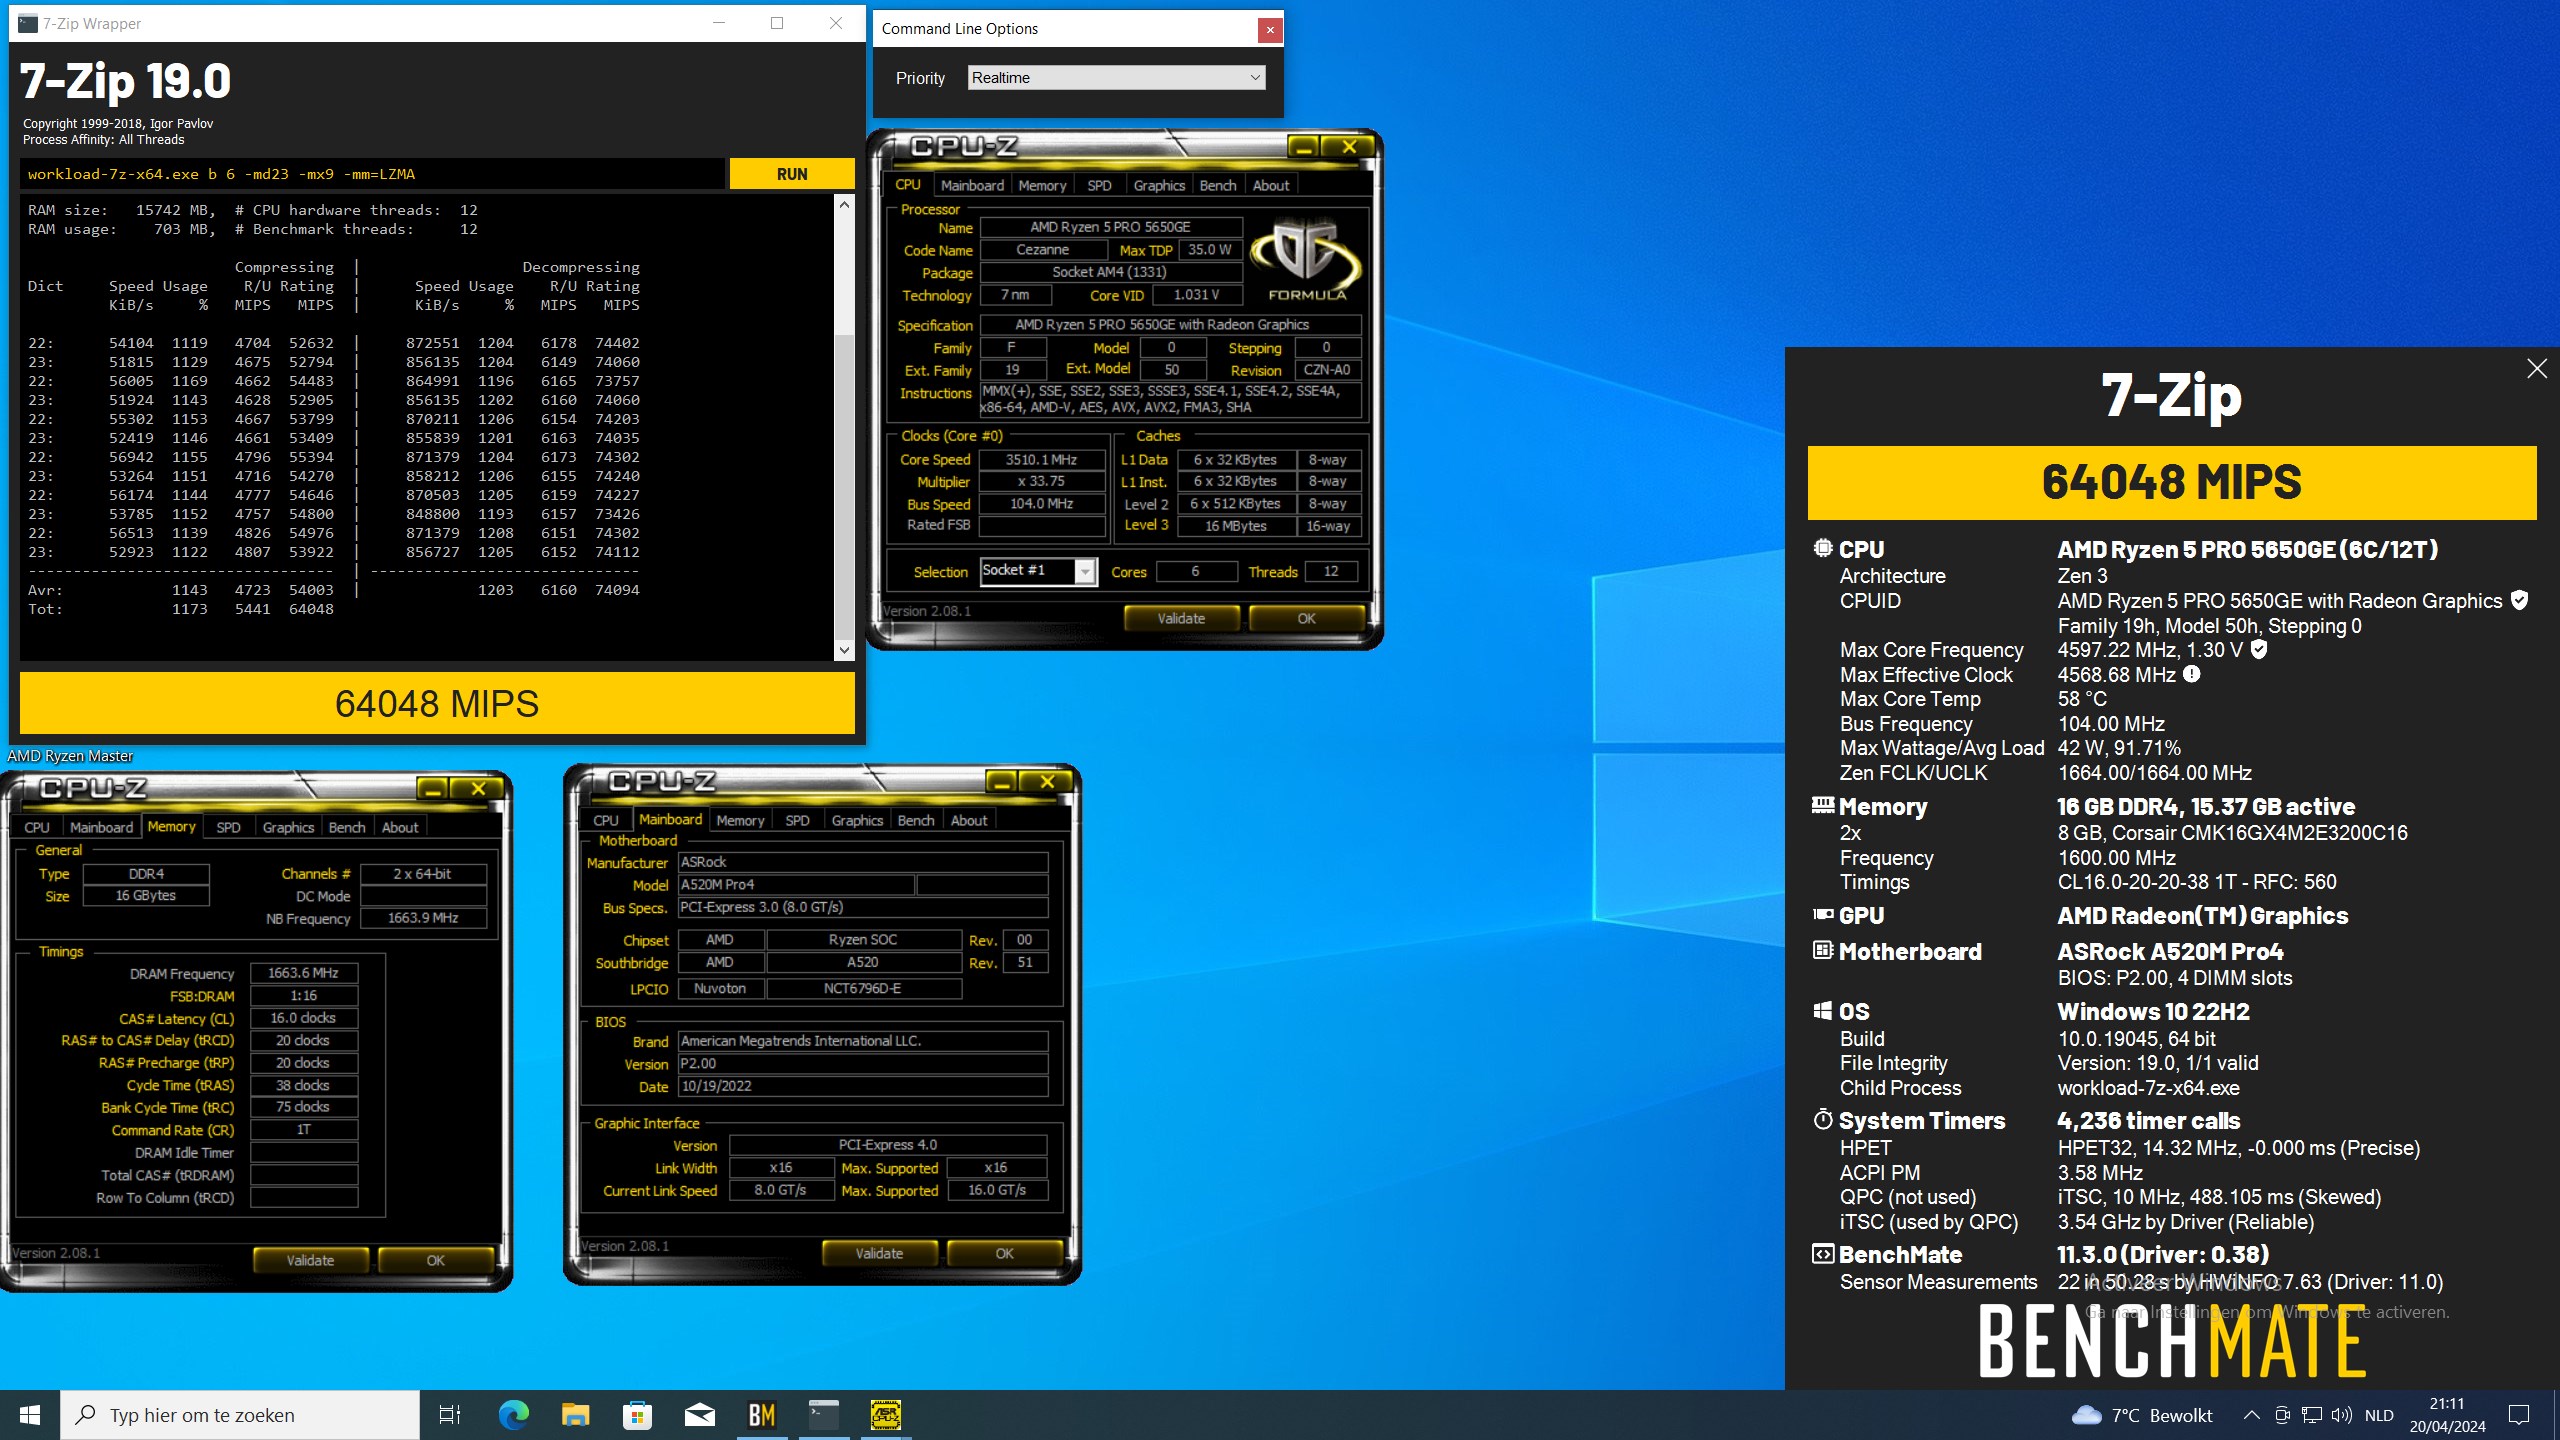Image resolution: width=2560 pixels, height=1440 pixels.
Task: Open the volume control in system tray
Action: tap(2341, 1415)
